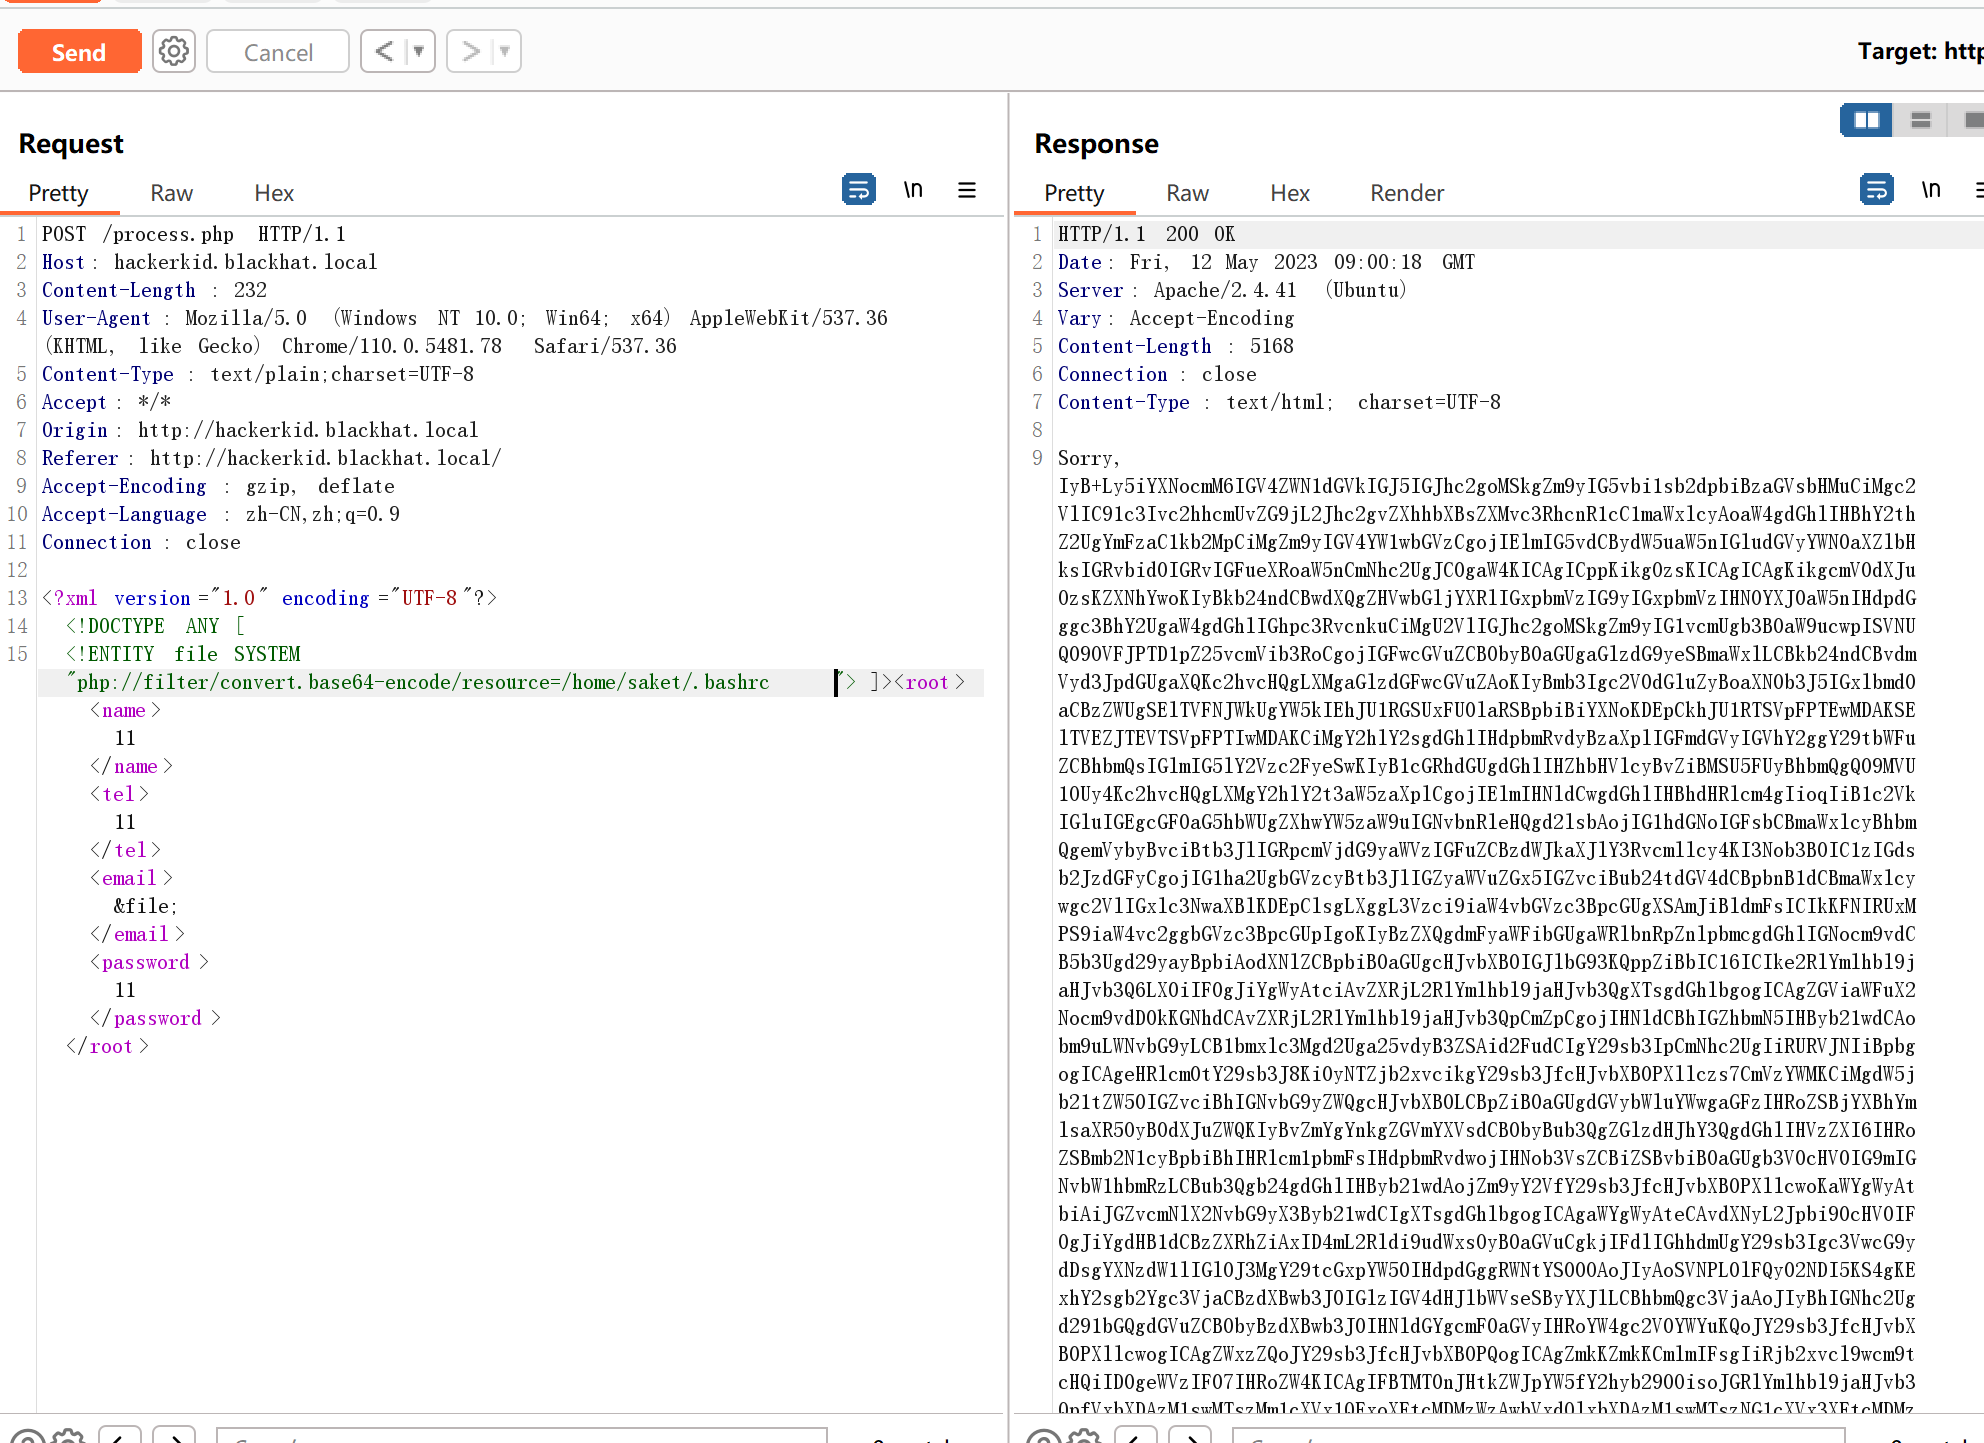Click the 'Vary : Accept-Encoding' line

tap(1176, 318)
